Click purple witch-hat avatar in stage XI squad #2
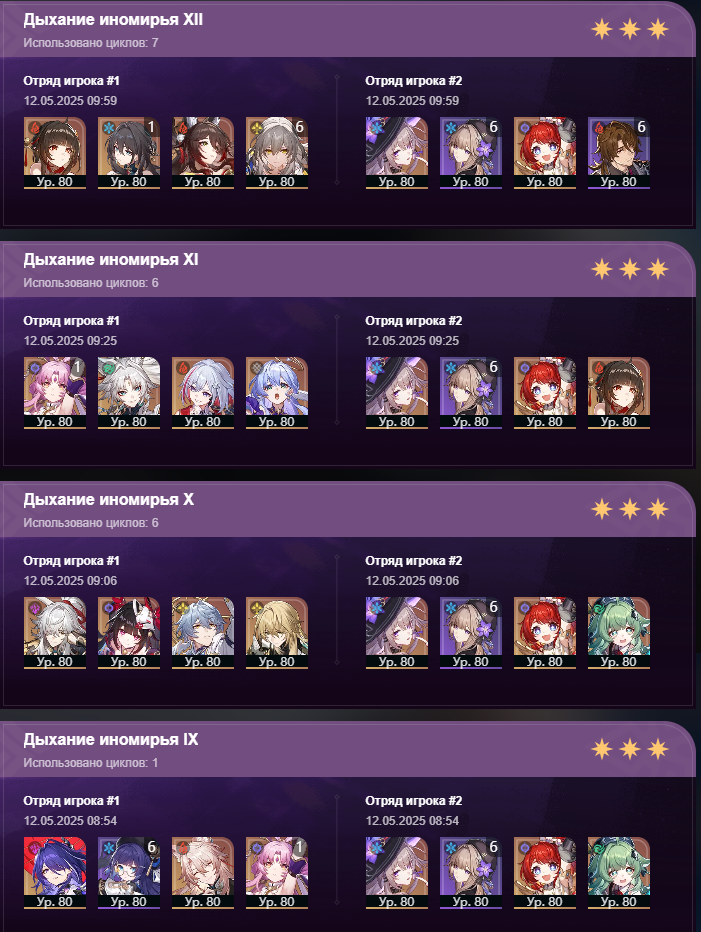 pos(397,393)
